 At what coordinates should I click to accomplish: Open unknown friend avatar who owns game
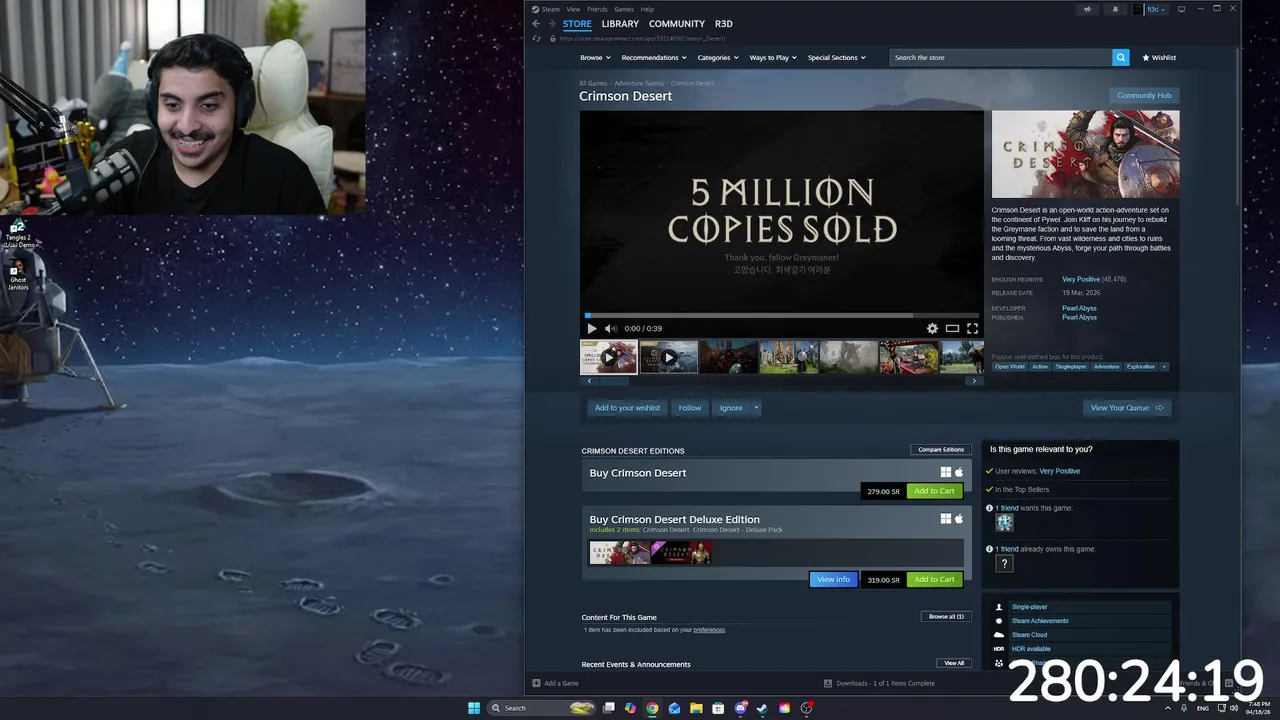1004,563
